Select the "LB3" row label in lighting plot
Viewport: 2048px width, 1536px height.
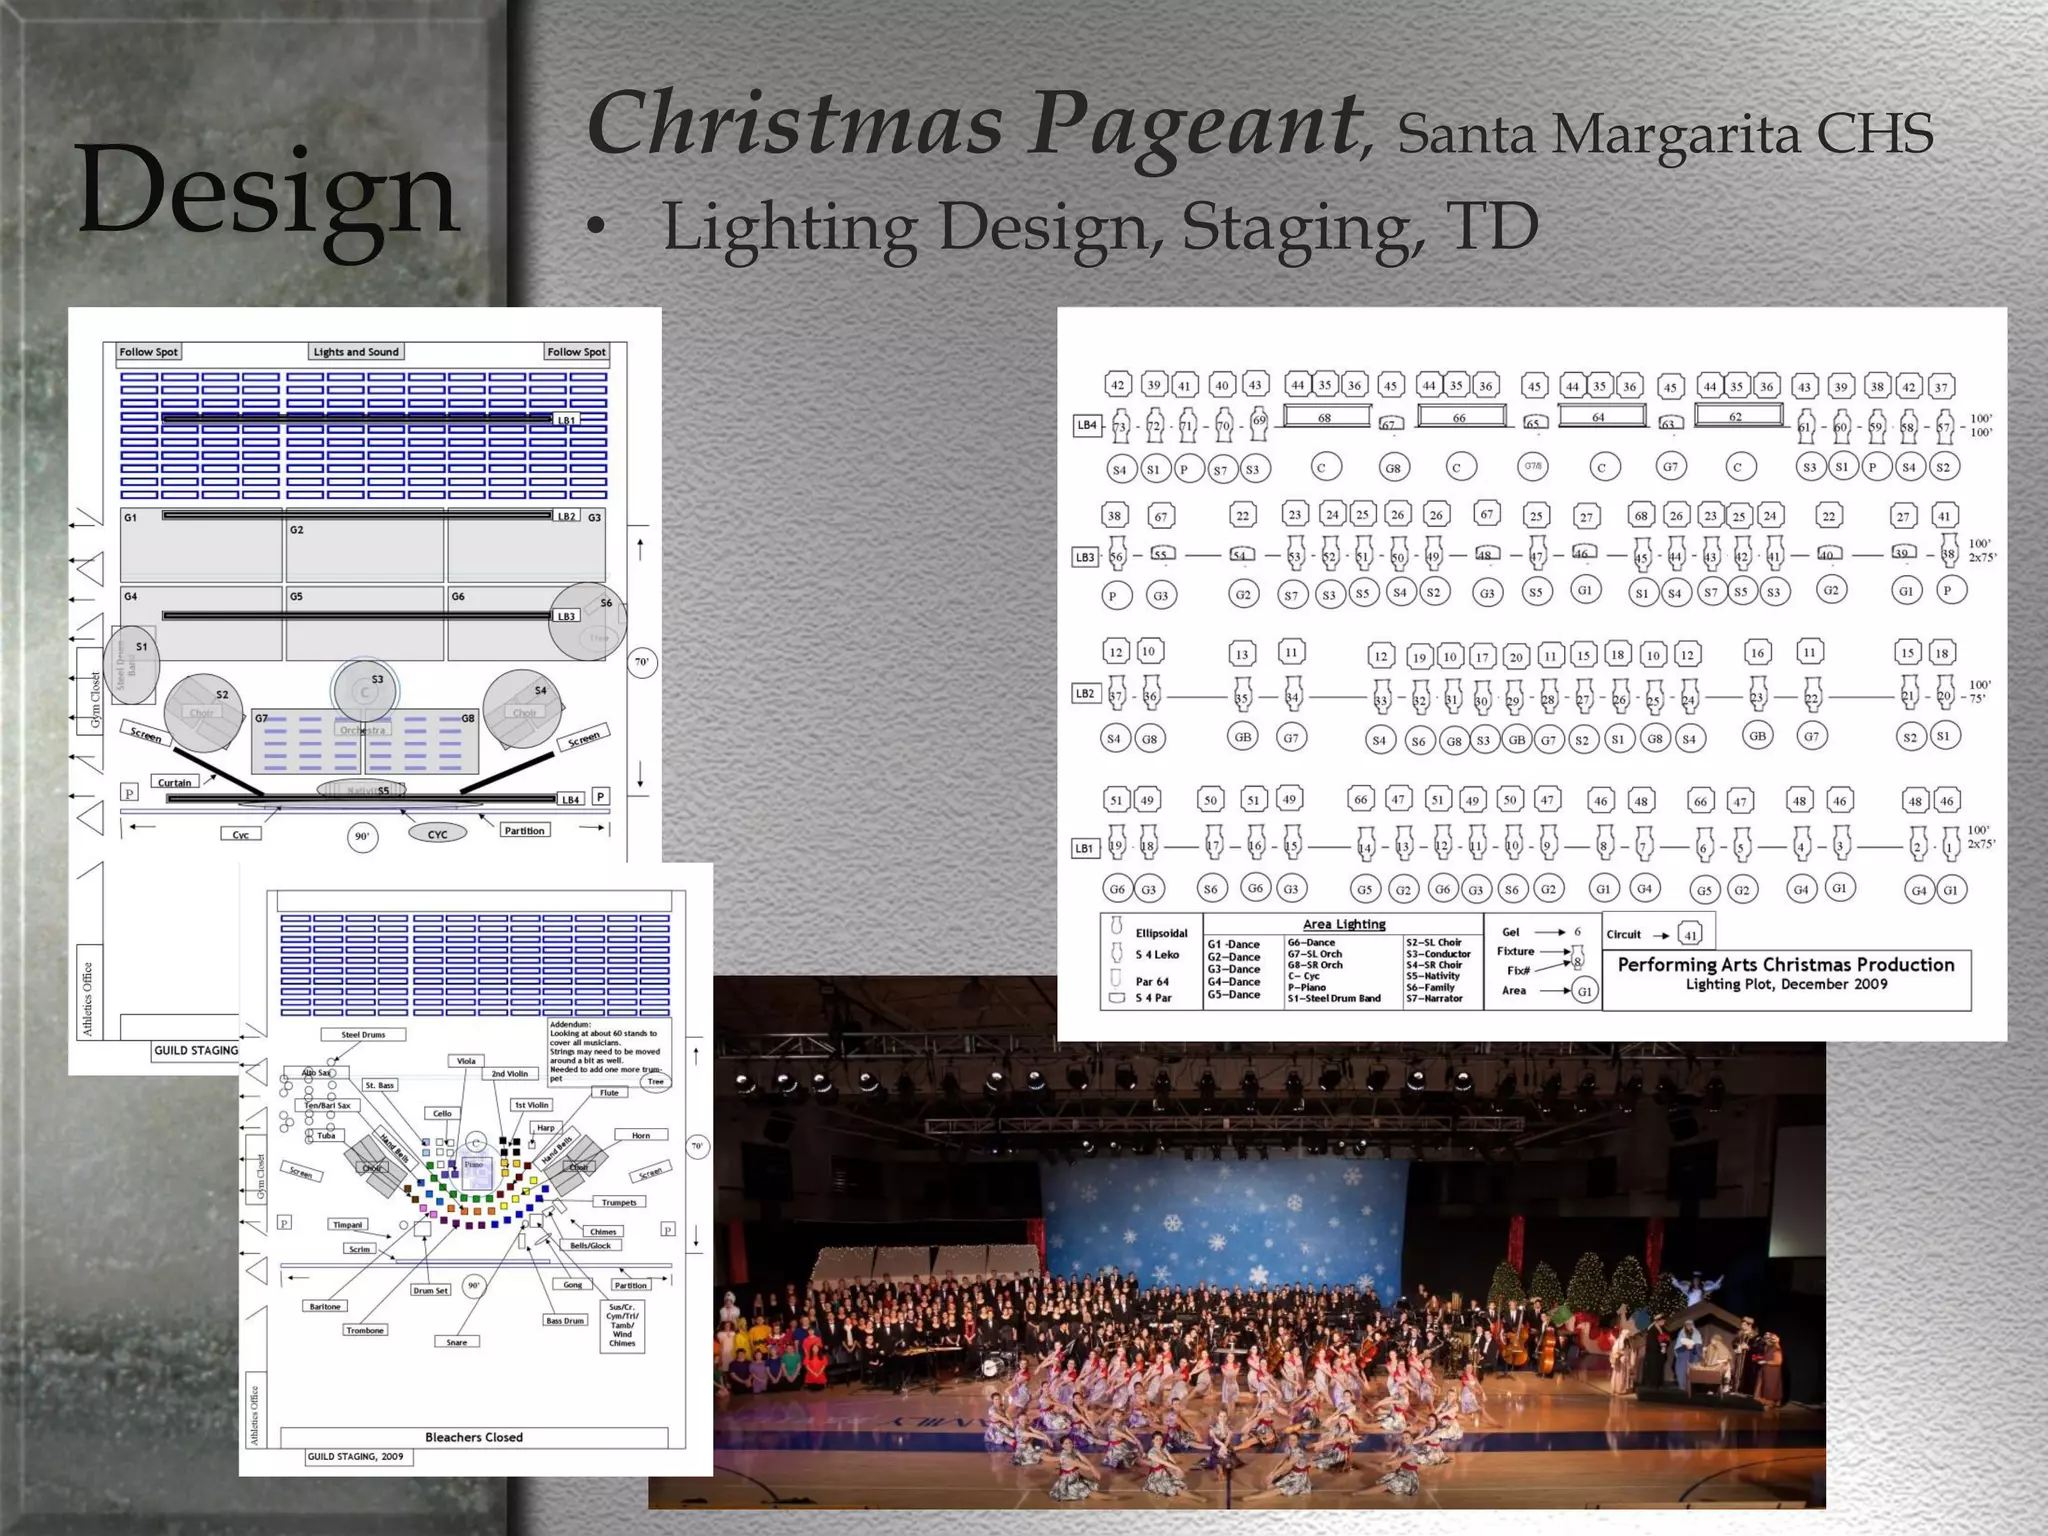[x=1085, y=557]
